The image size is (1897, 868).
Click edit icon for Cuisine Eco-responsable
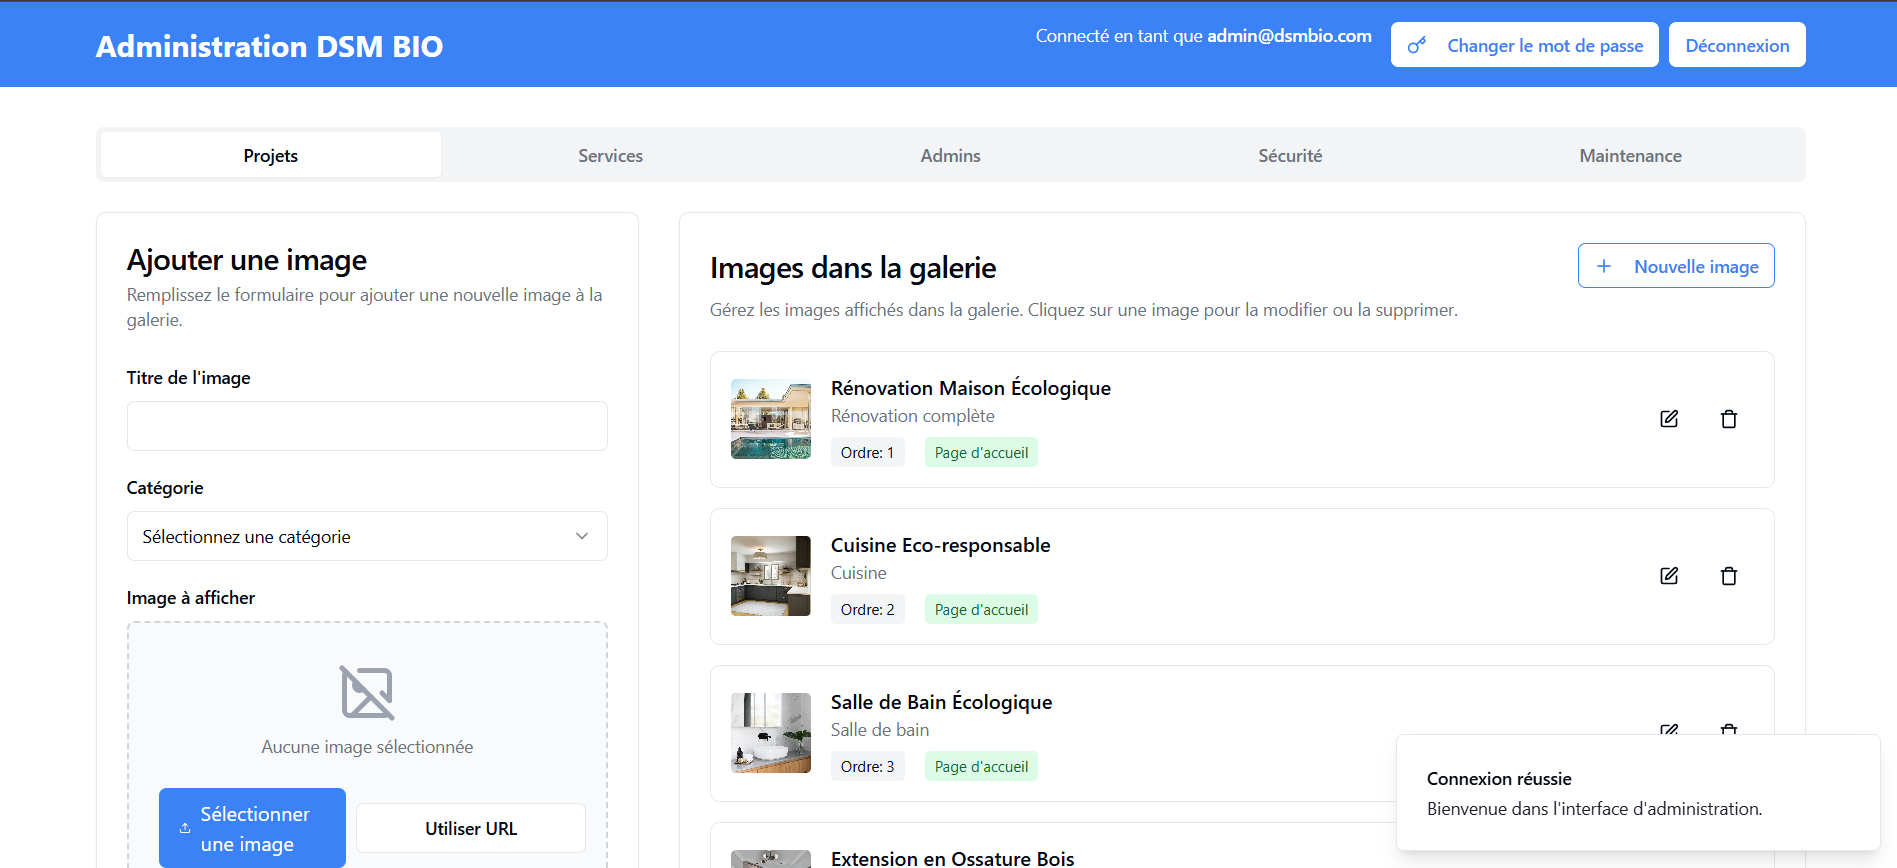click(x=1668, y=576)
